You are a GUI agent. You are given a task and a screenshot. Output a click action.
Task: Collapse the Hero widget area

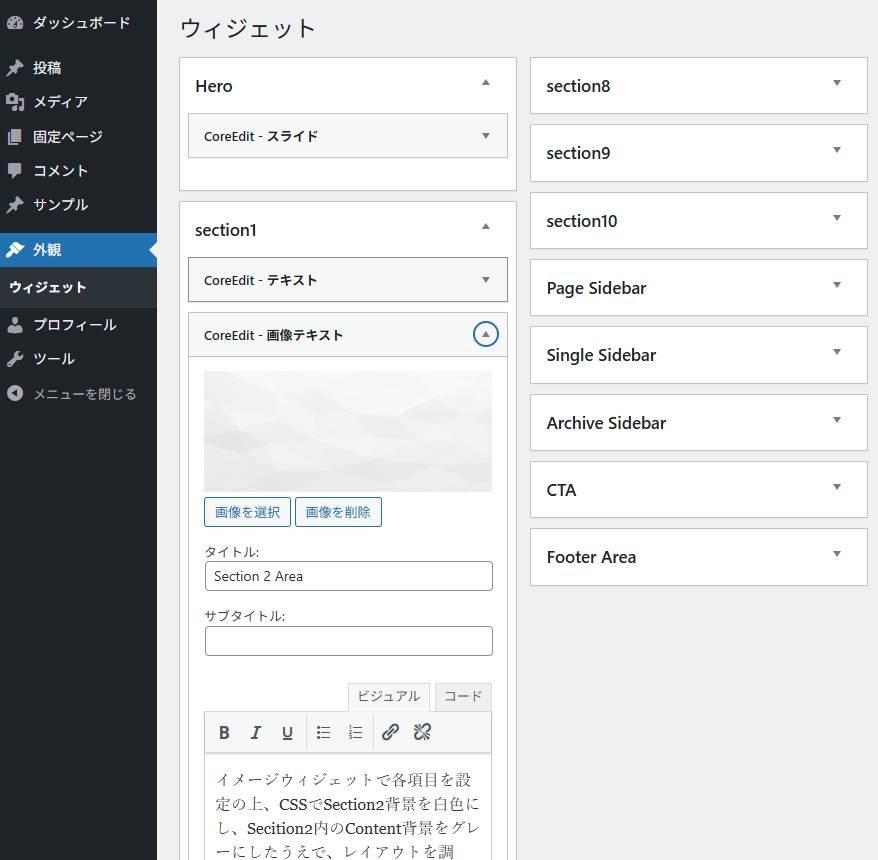(485, 85)
